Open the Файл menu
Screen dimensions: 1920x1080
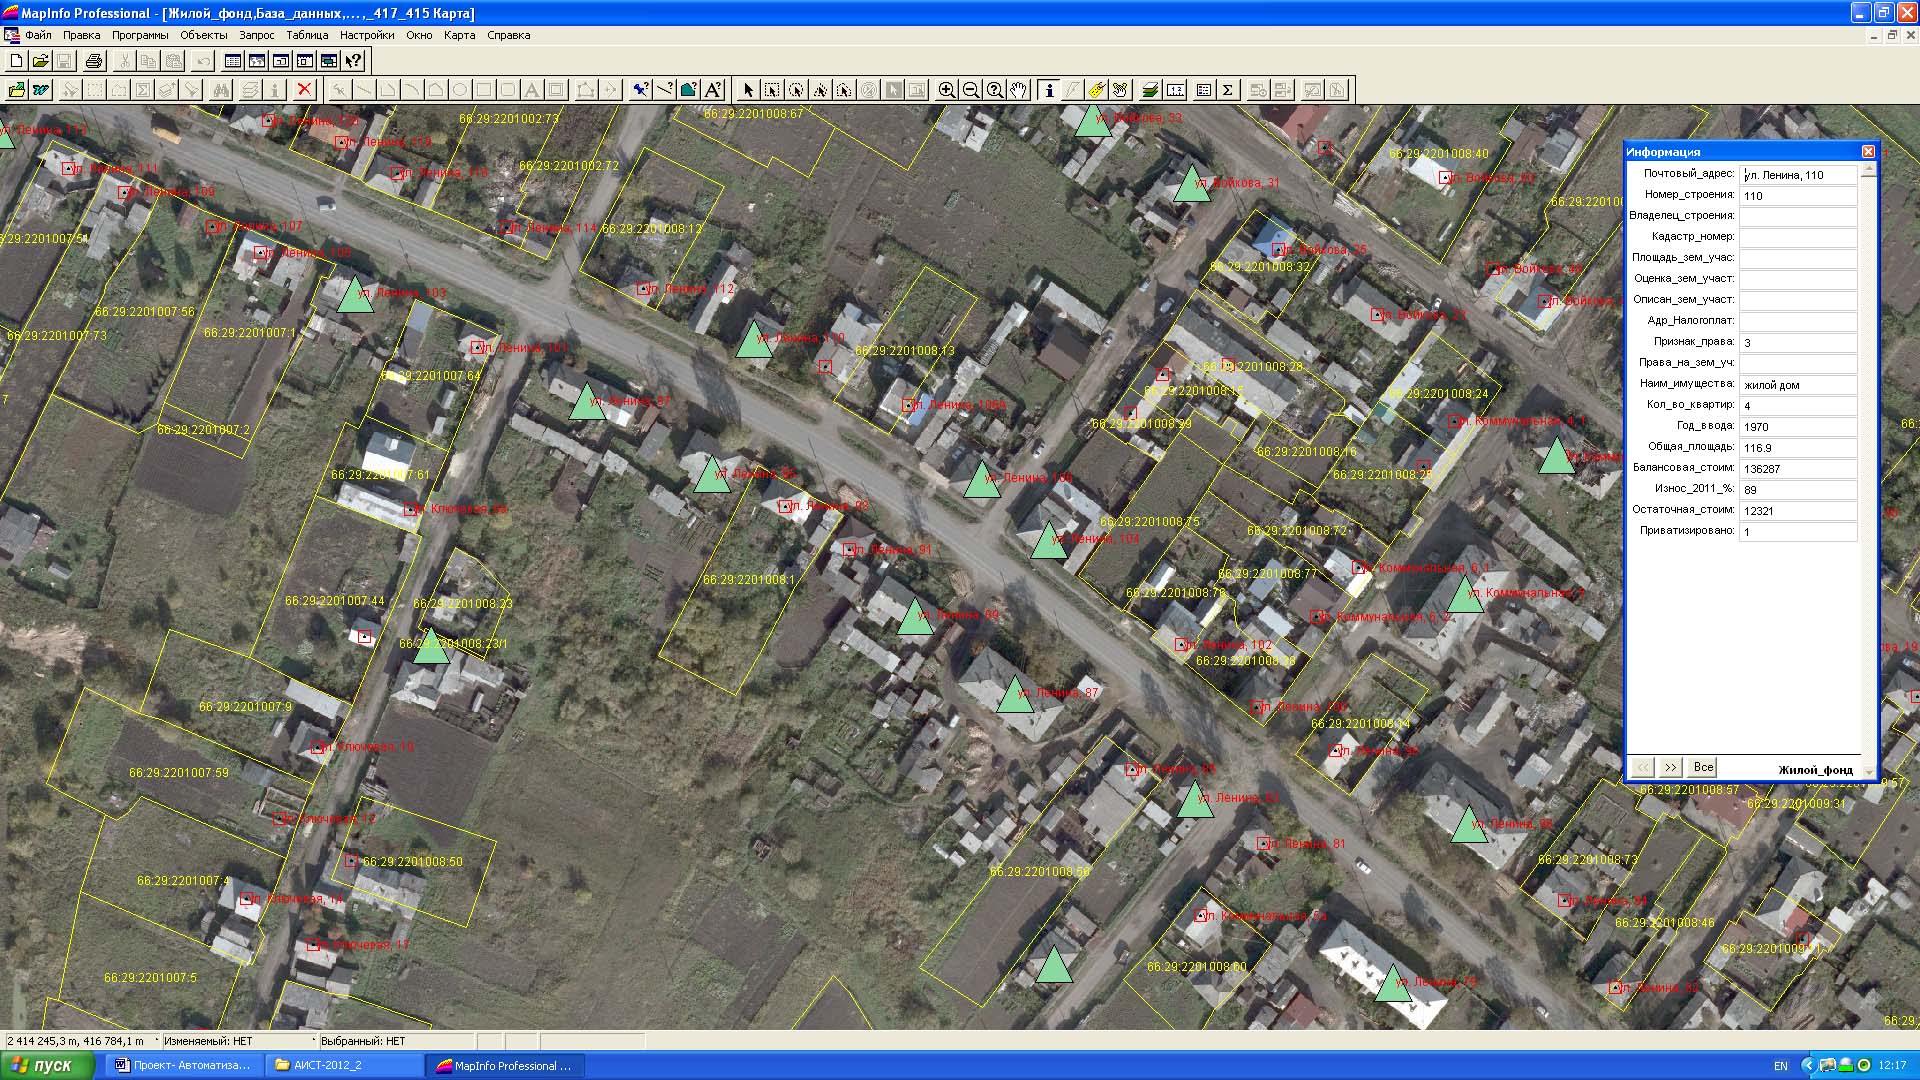click(38, 35)
